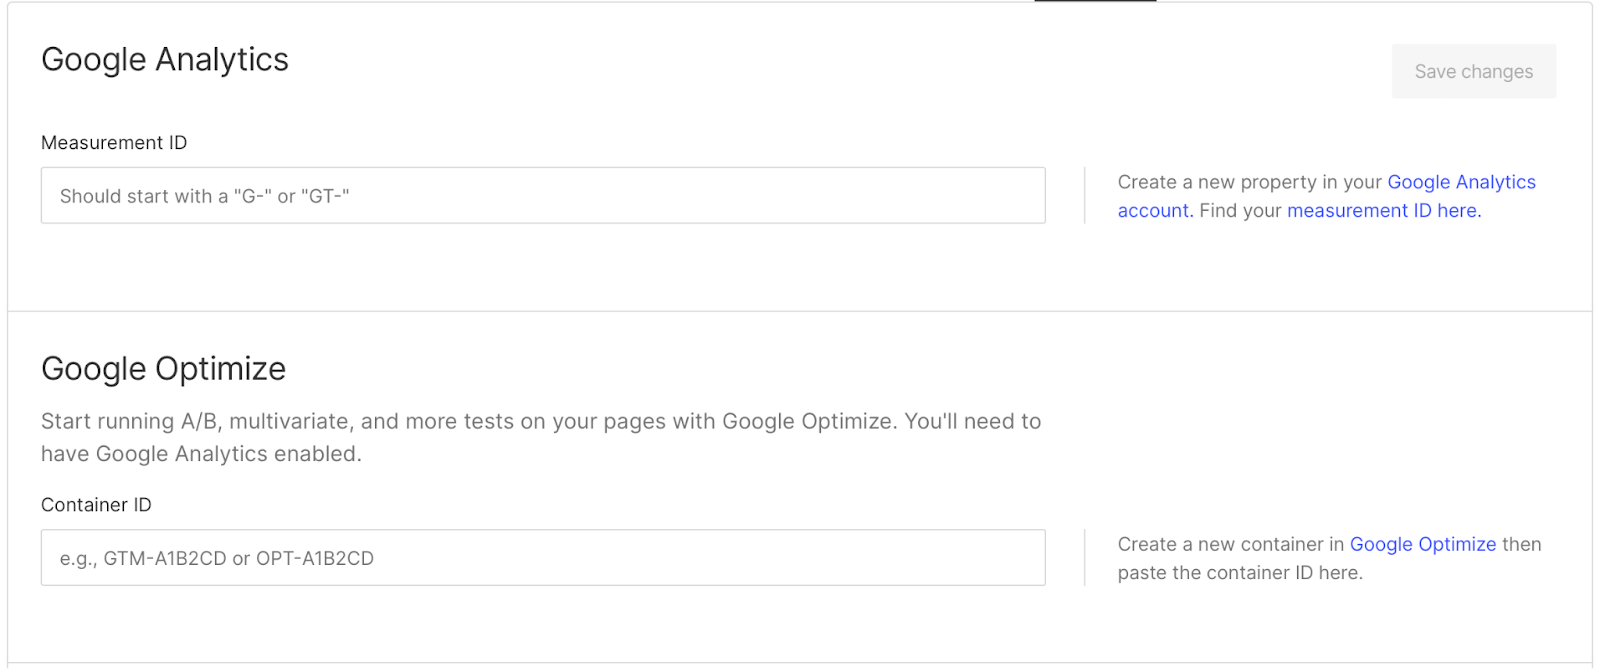The image size is (1600, 669).
Task: Open the Google Optimize link in help text
Action: click(1423, 544)
